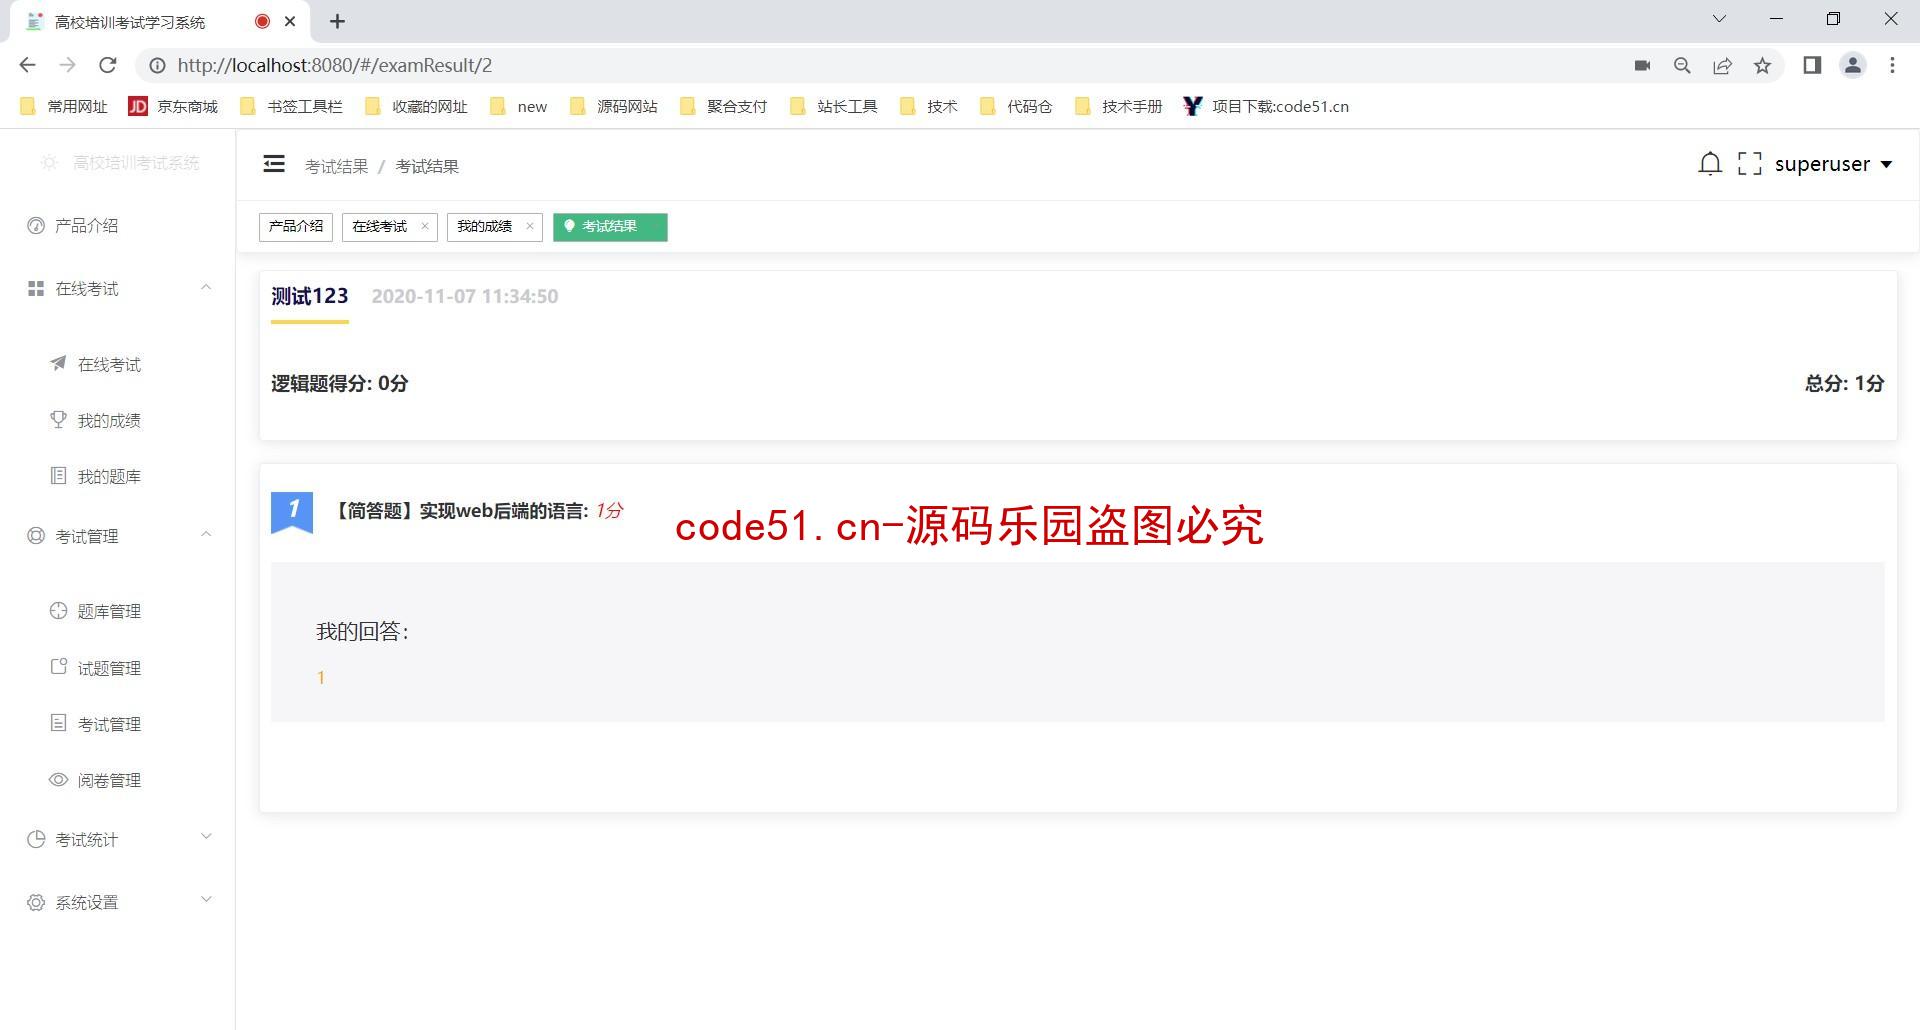Open the camera permission icon in address bar
Viewport: 1920px width, 1030px height.
coord(1642,65)
